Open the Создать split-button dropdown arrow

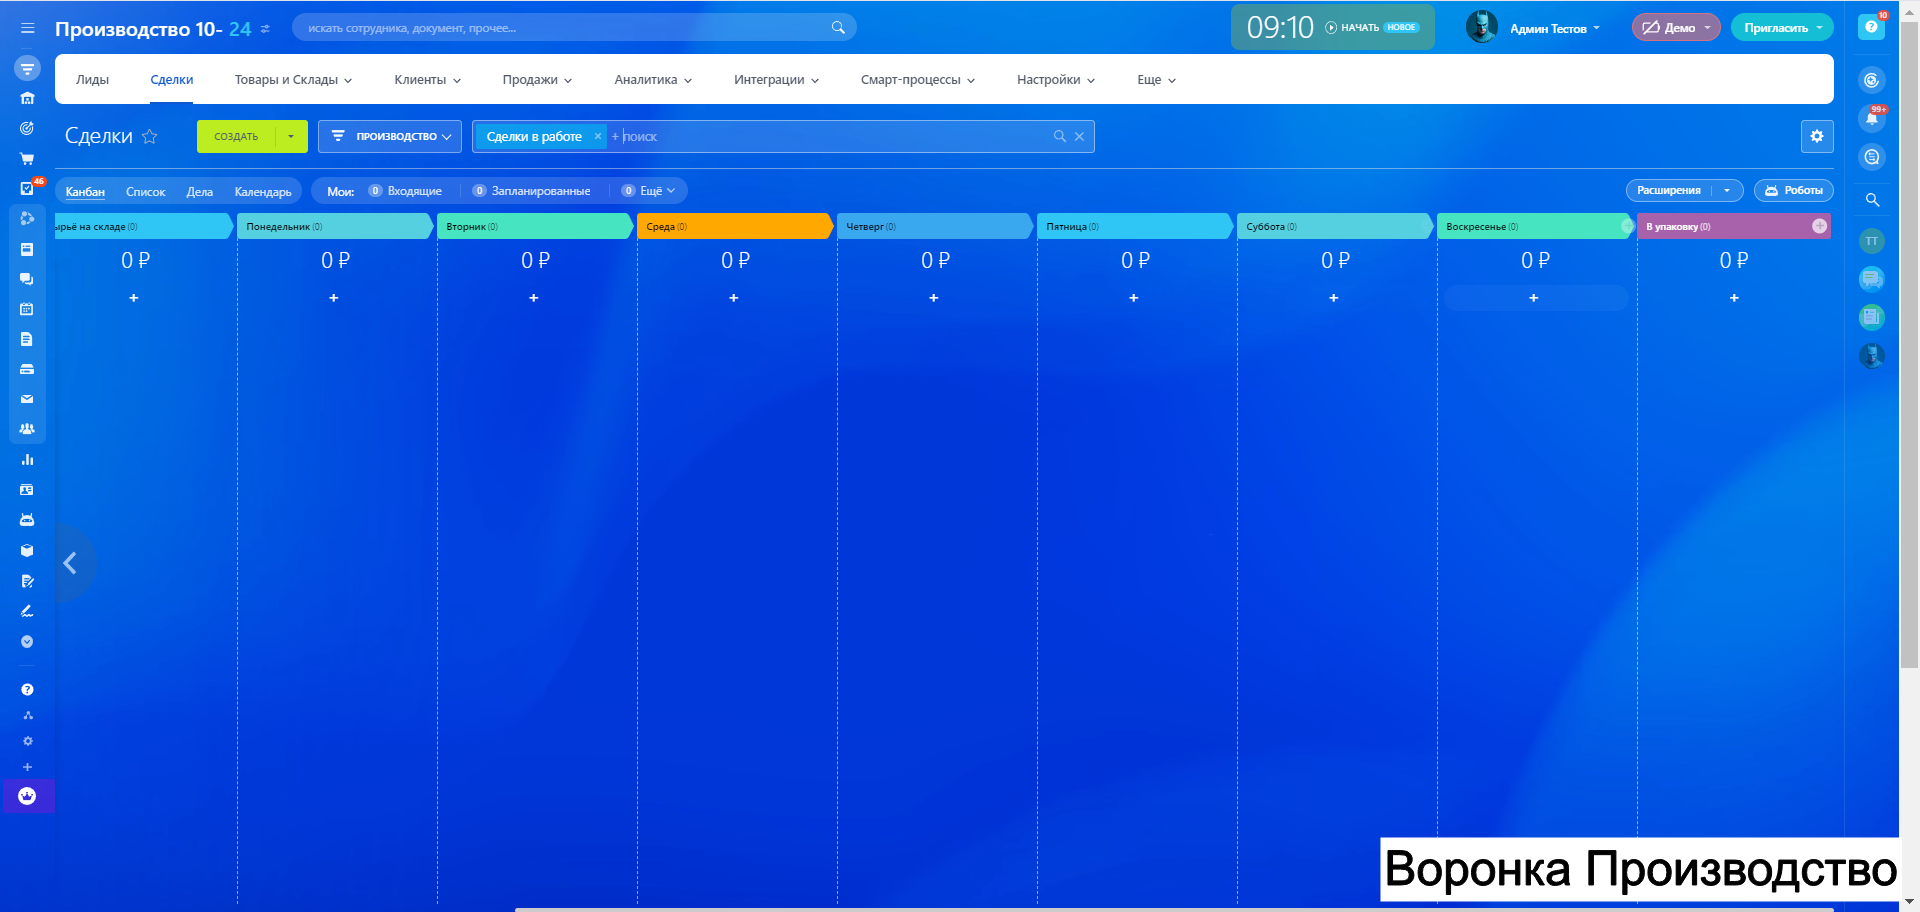(x=291, y=136)
